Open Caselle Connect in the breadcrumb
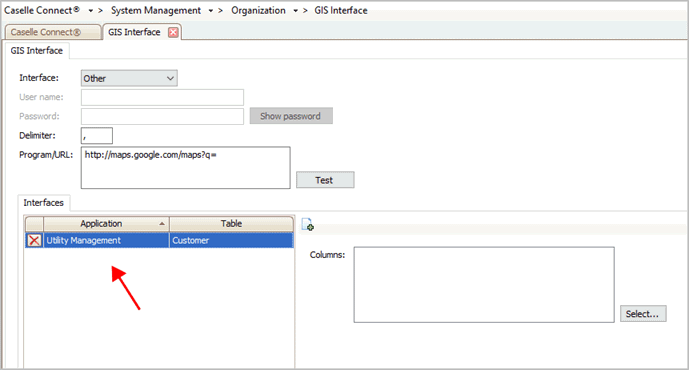This screenshot has height=370, width=689. point(42,10)
